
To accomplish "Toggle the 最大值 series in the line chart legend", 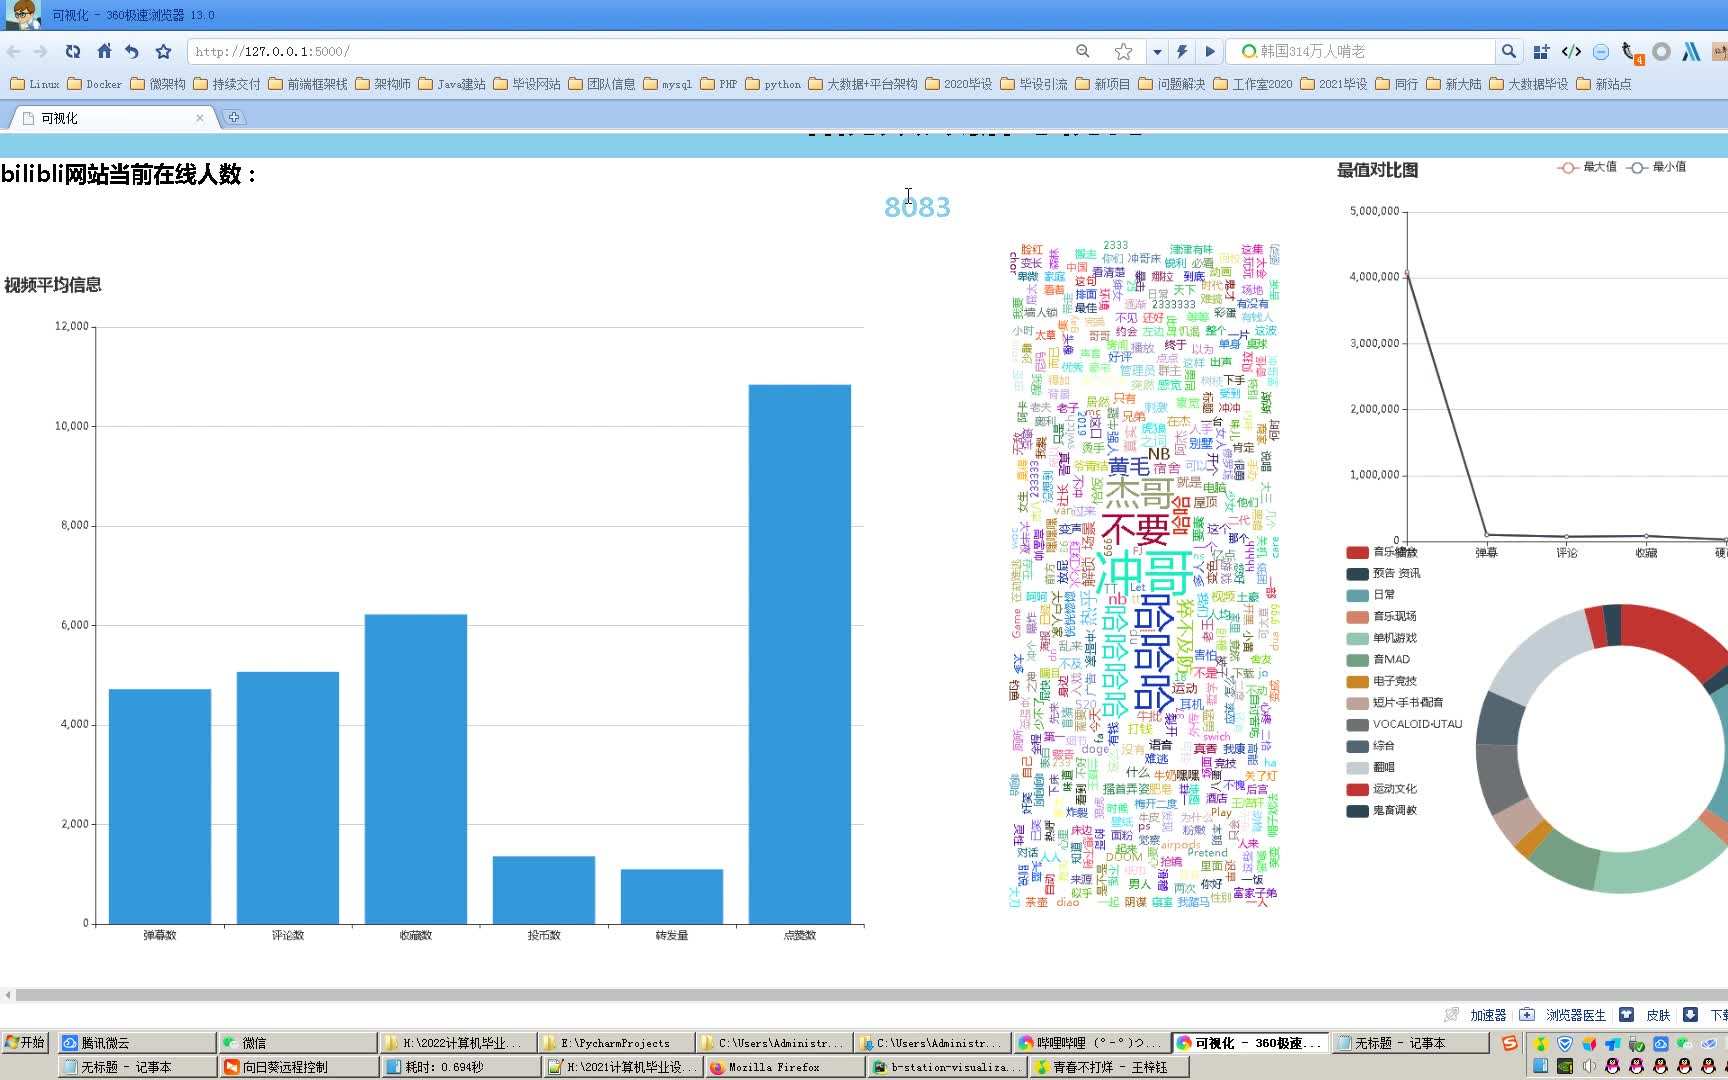I will pos(1586,167).
